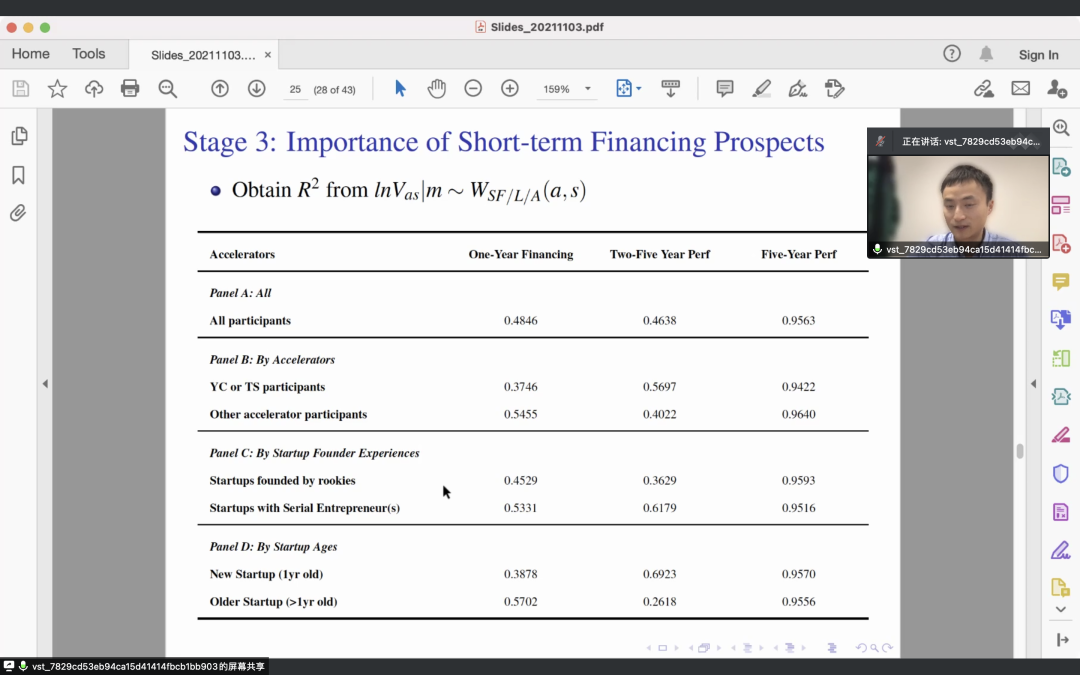Collapse the left navigation pane arrow
This screenshot has width=1080, height=675.
click(44, 384)
